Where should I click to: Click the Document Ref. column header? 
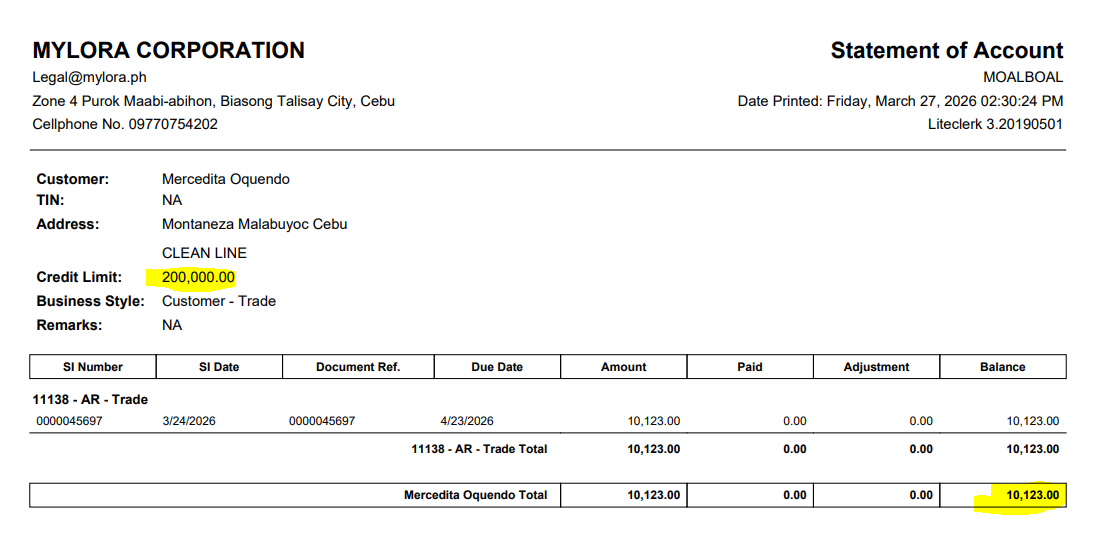click(358, 367)
